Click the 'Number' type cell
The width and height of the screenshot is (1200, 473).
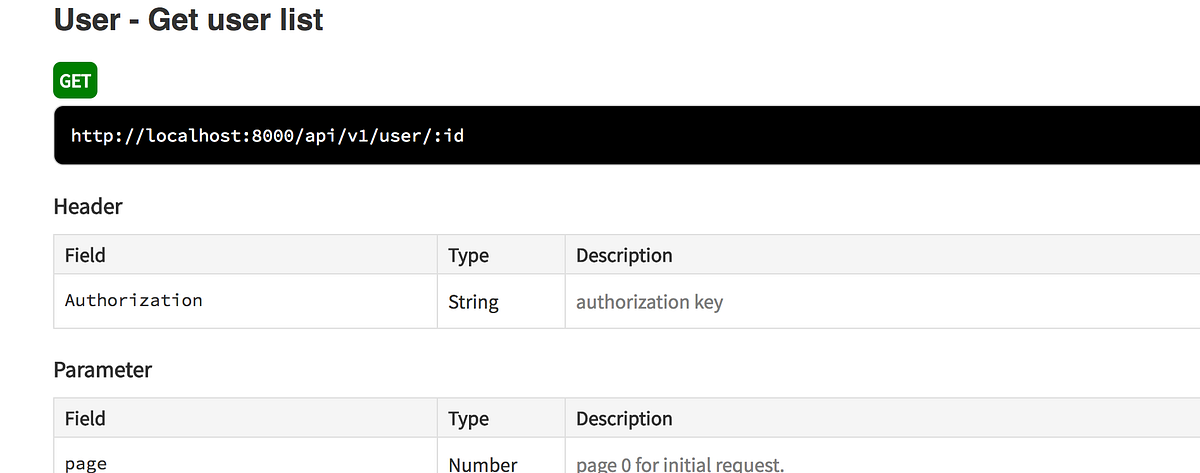tap(482, 464)
